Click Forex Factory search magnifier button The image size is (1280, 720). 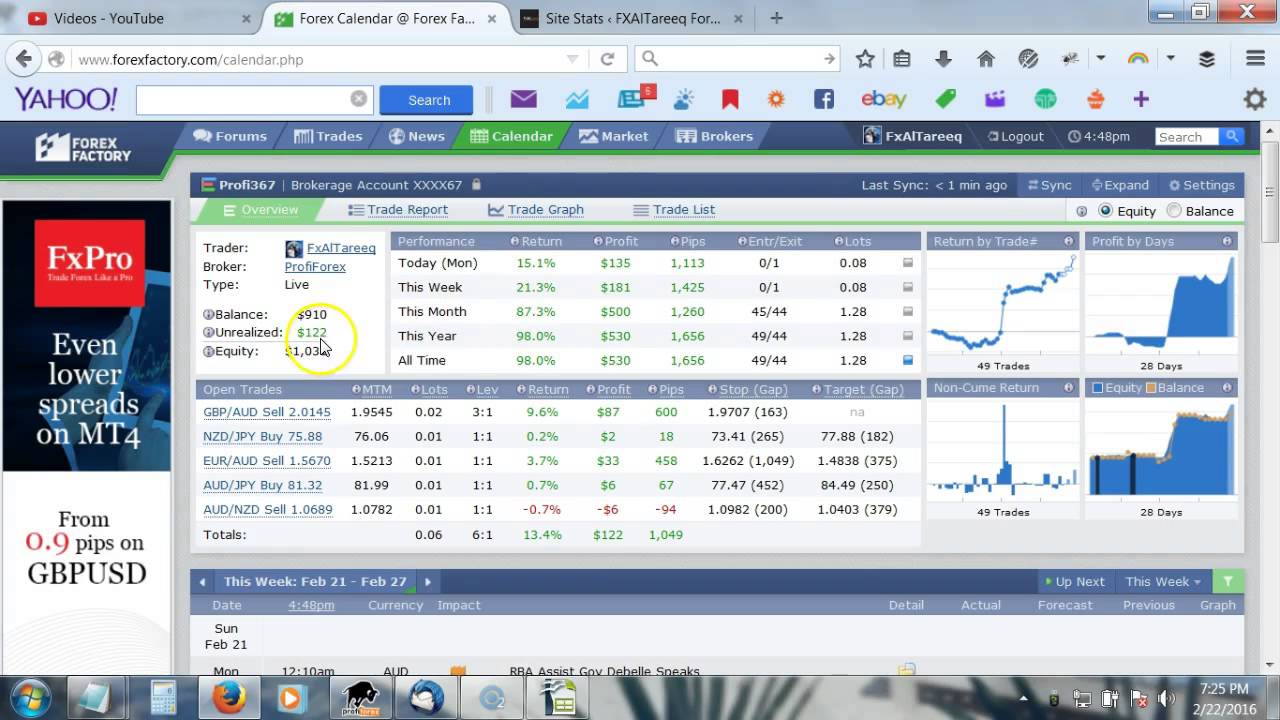pos(1232,136)
